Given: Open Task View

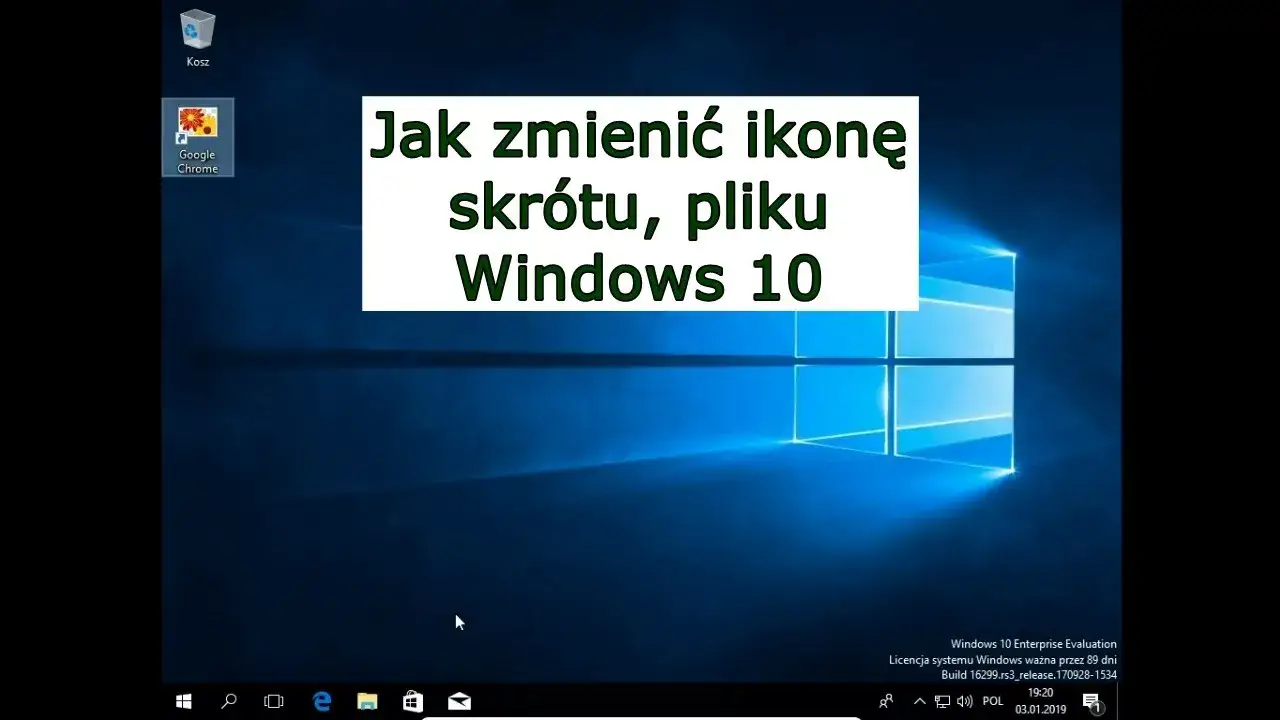Looking at the screenshot, I should pyautogui.click(x=273, y=701).
